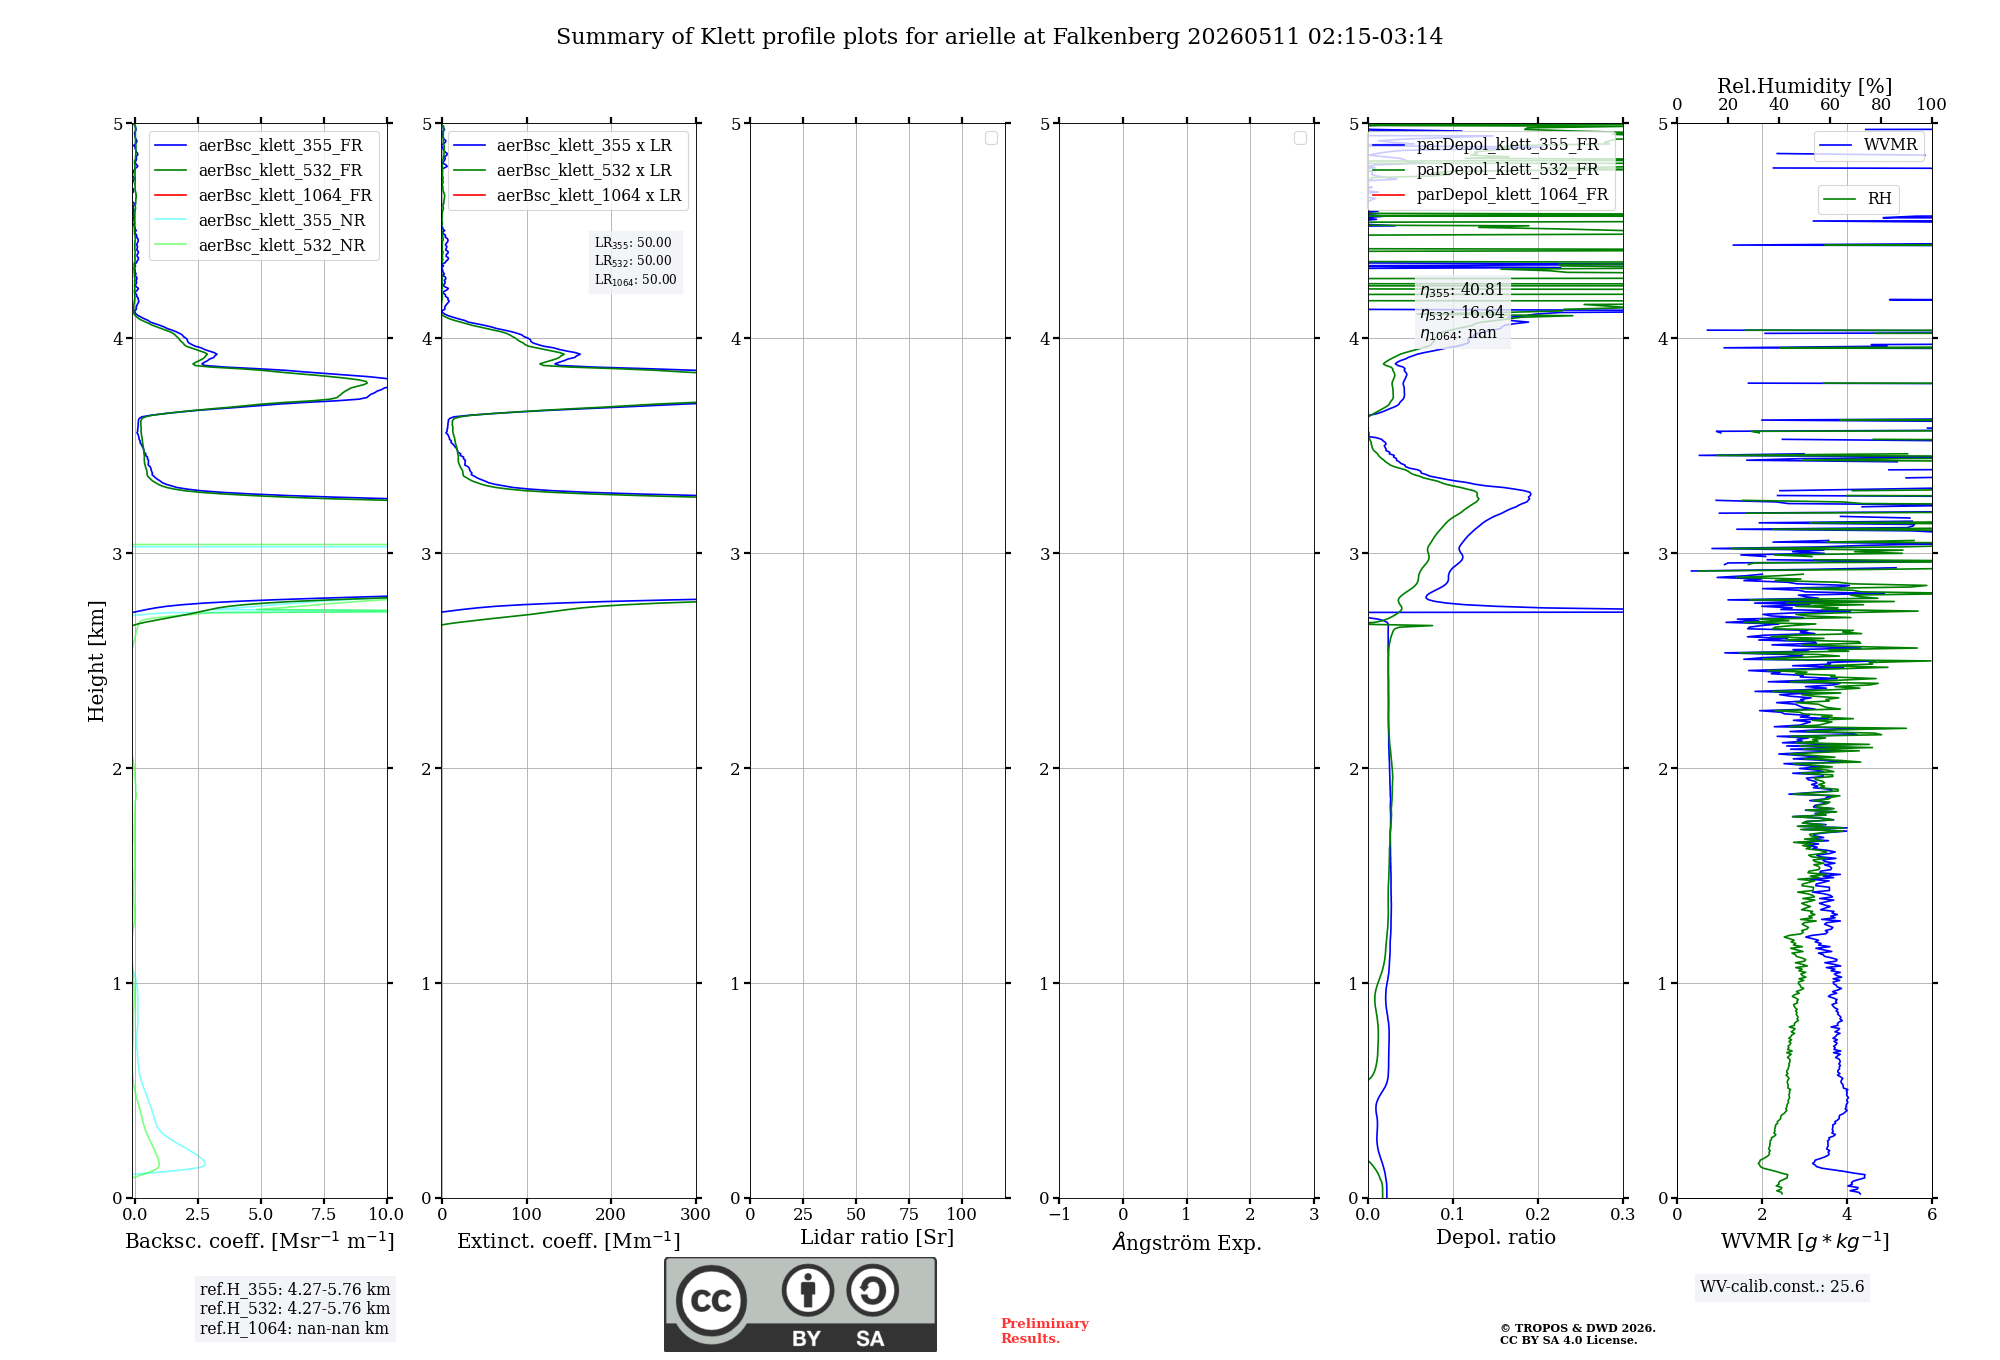The image size is (2000, 1360).
Task: Click the empty legend box in Ångström plot
Action: point(1300,138)
